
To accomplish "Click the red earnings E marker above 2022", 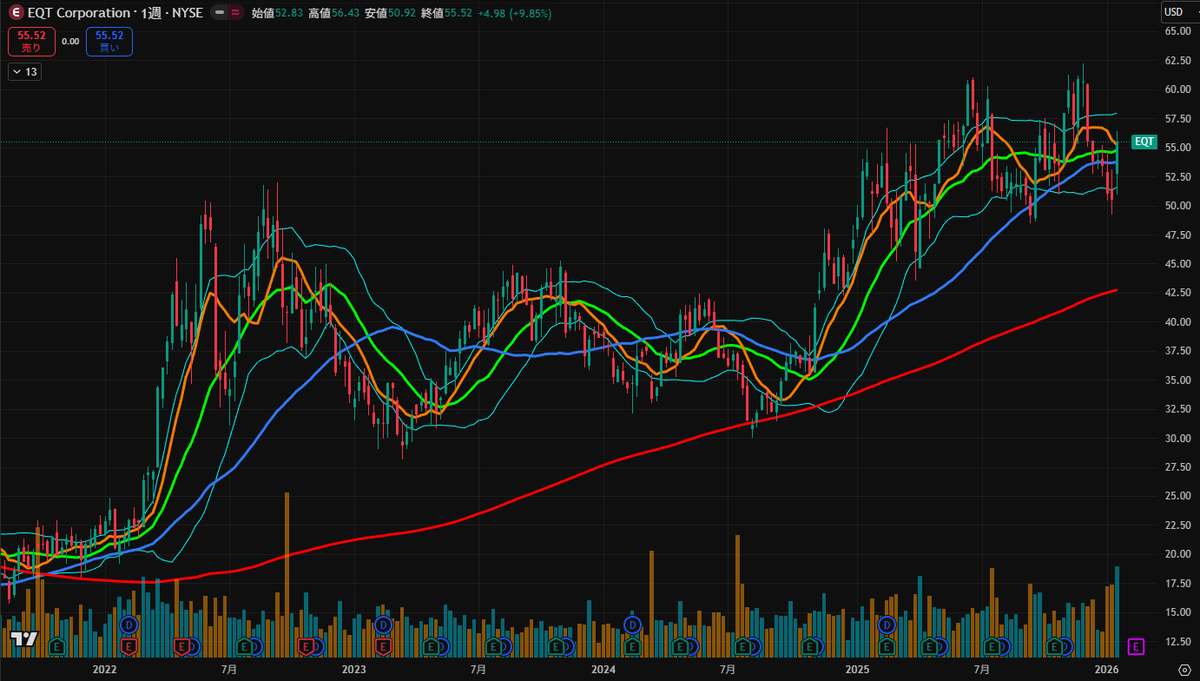I will [129, 647].
